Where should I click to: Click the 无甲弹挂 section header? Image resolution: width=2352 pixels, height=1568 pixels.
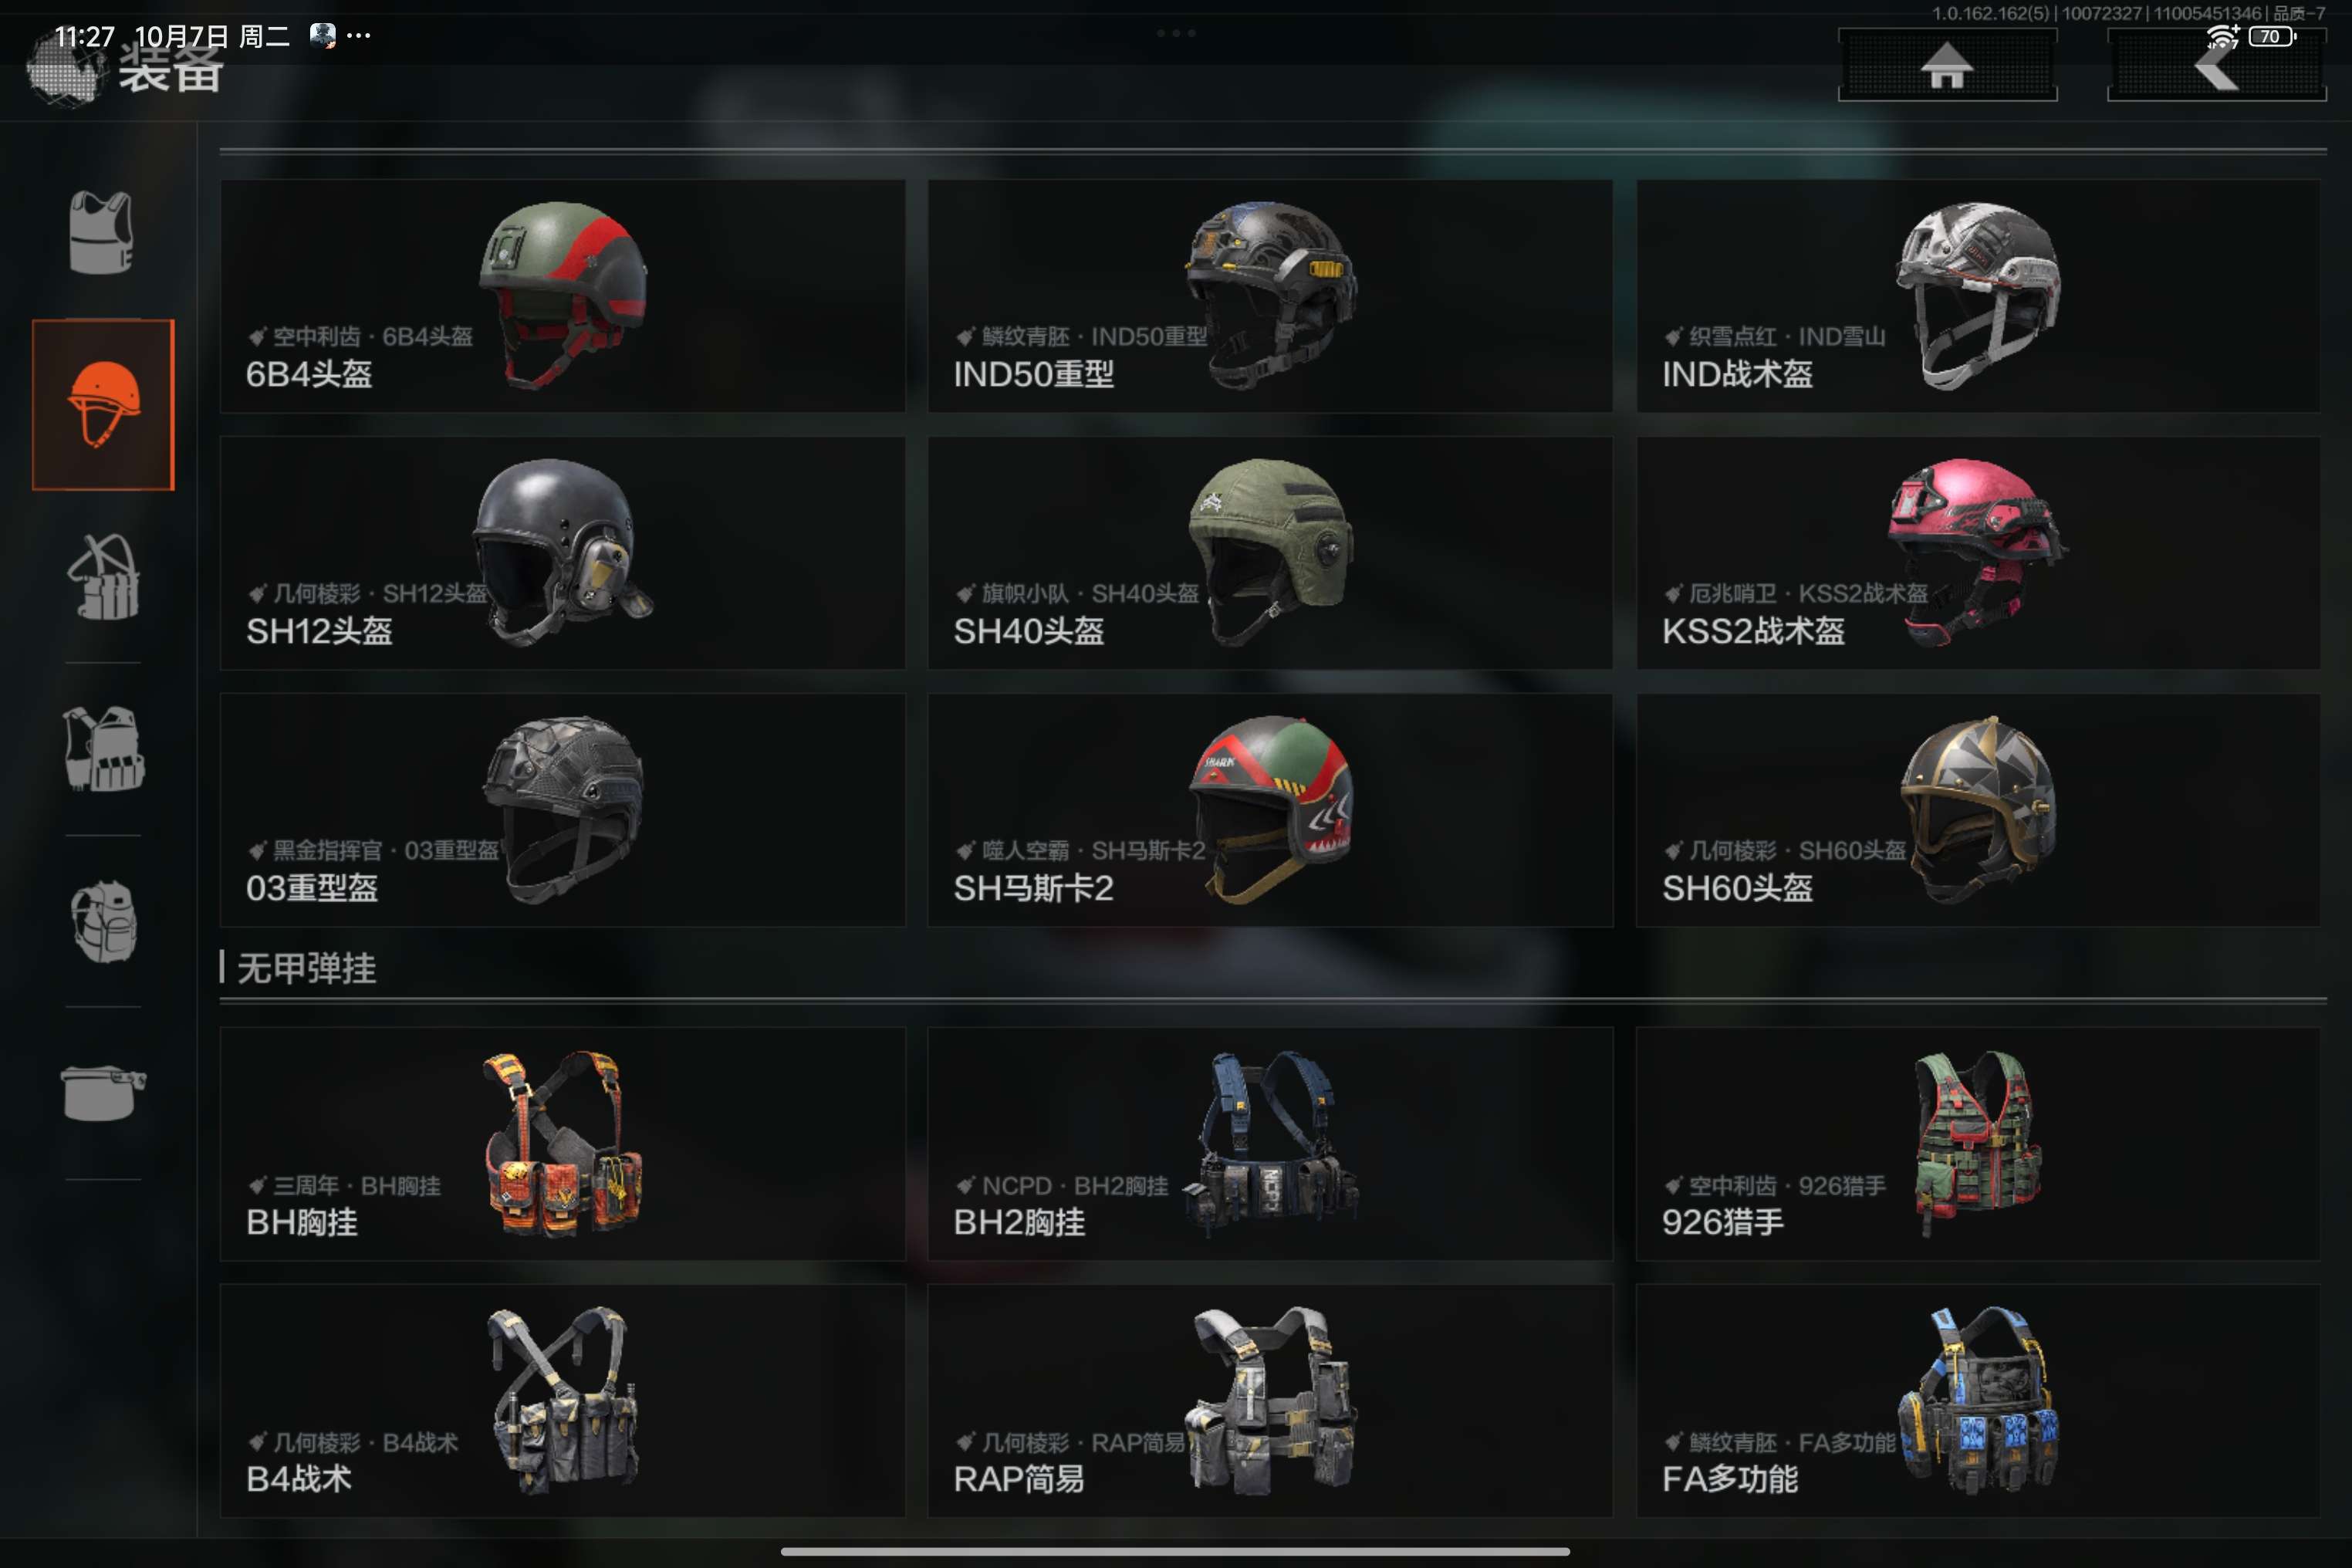(306, 968)
